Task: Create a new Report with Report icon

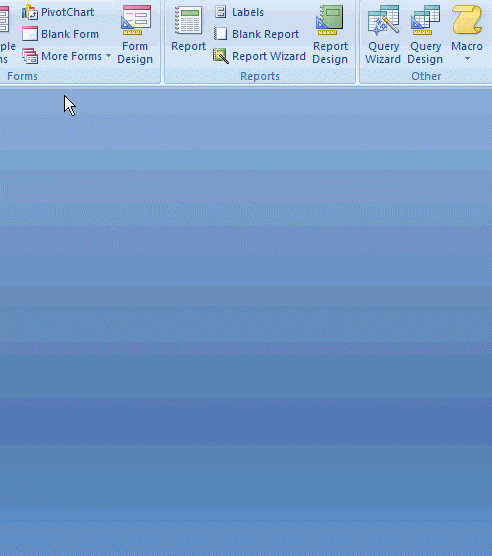Action: tap(189, 20)
